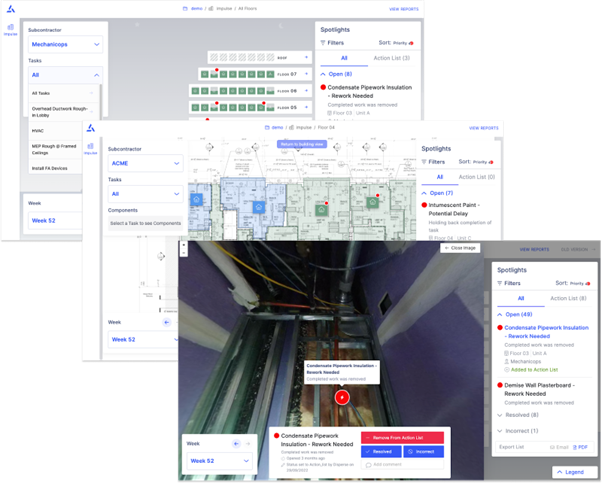The width and height of the screenshot is (602, 483).
Task: Click the red dot above the third unit on FLOOR 07
Action: point(217,70)
